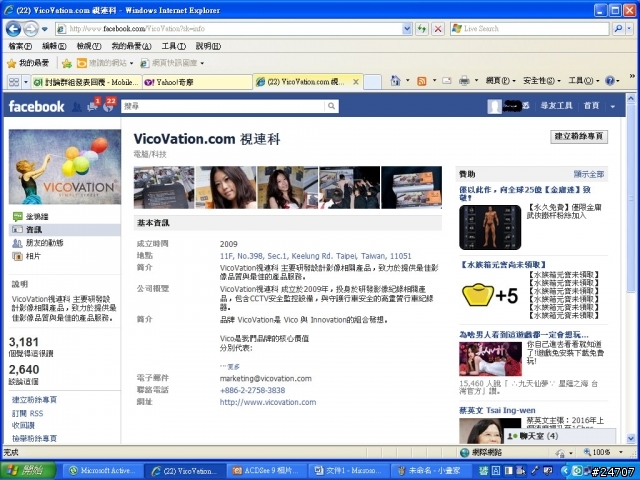This screenshot has width=640, height=480.
Task: Click the Help question mark icon
Action: point(610,81)
